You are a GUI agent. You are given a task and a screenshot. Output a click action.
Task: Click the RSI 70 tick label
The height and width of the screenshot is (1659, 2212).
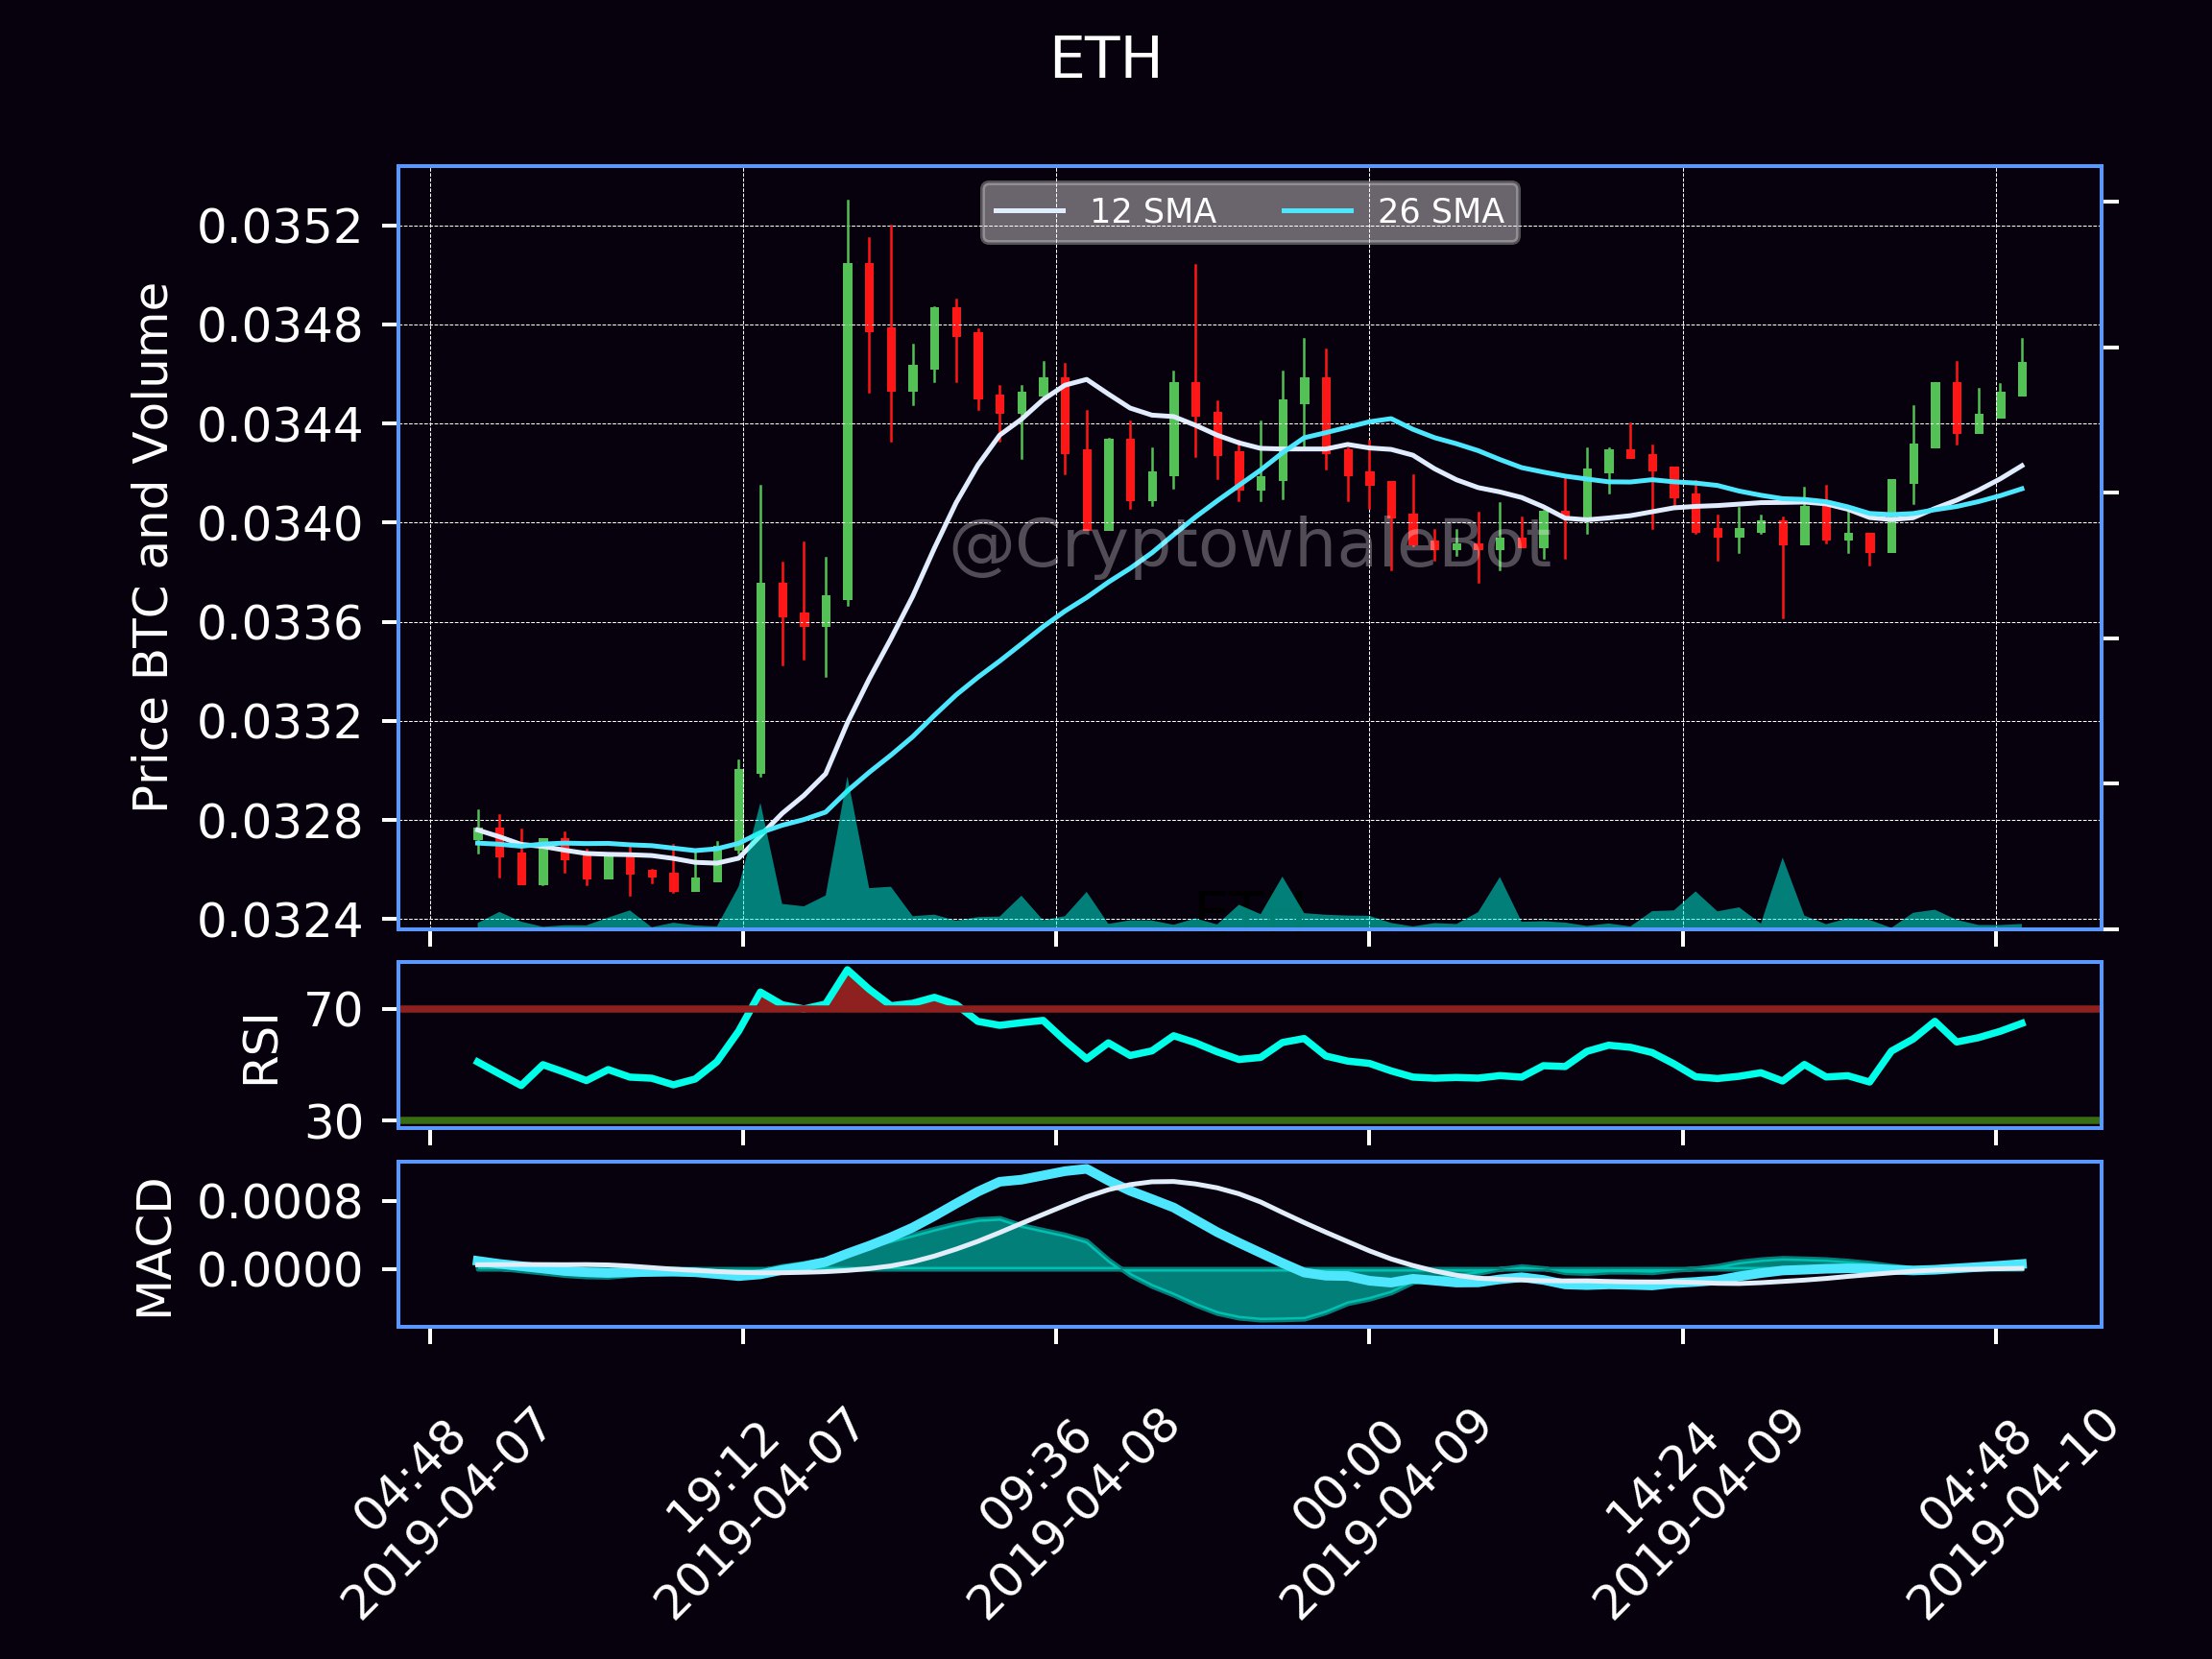[x=334, y=1010]
